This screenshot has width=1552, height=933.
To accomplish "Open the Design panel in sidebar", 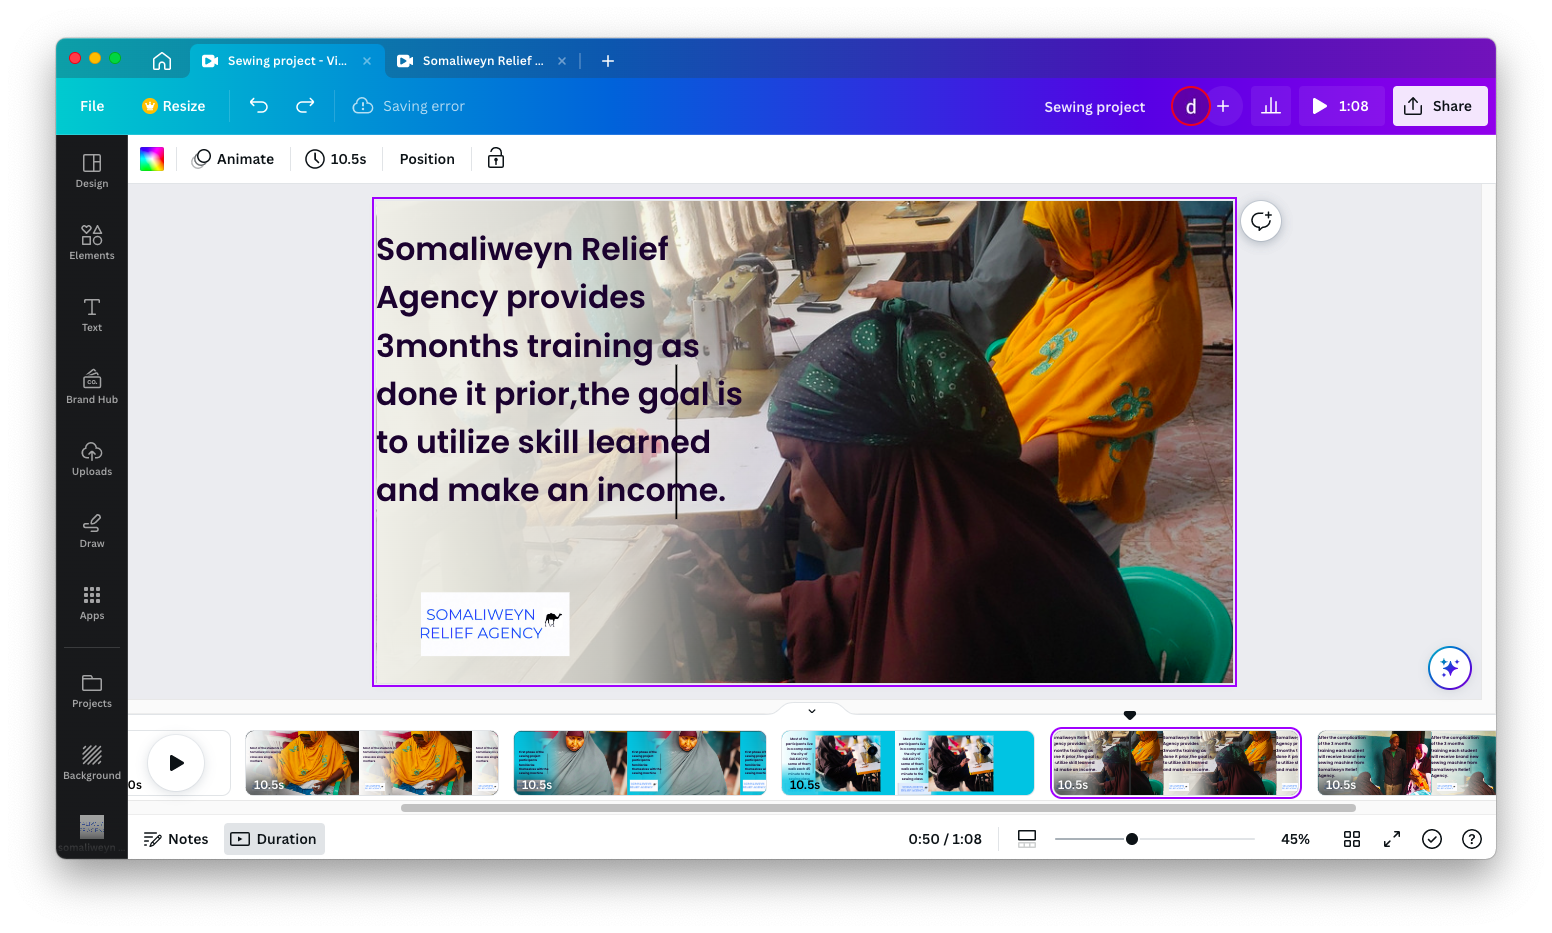I will coord(92,170).
